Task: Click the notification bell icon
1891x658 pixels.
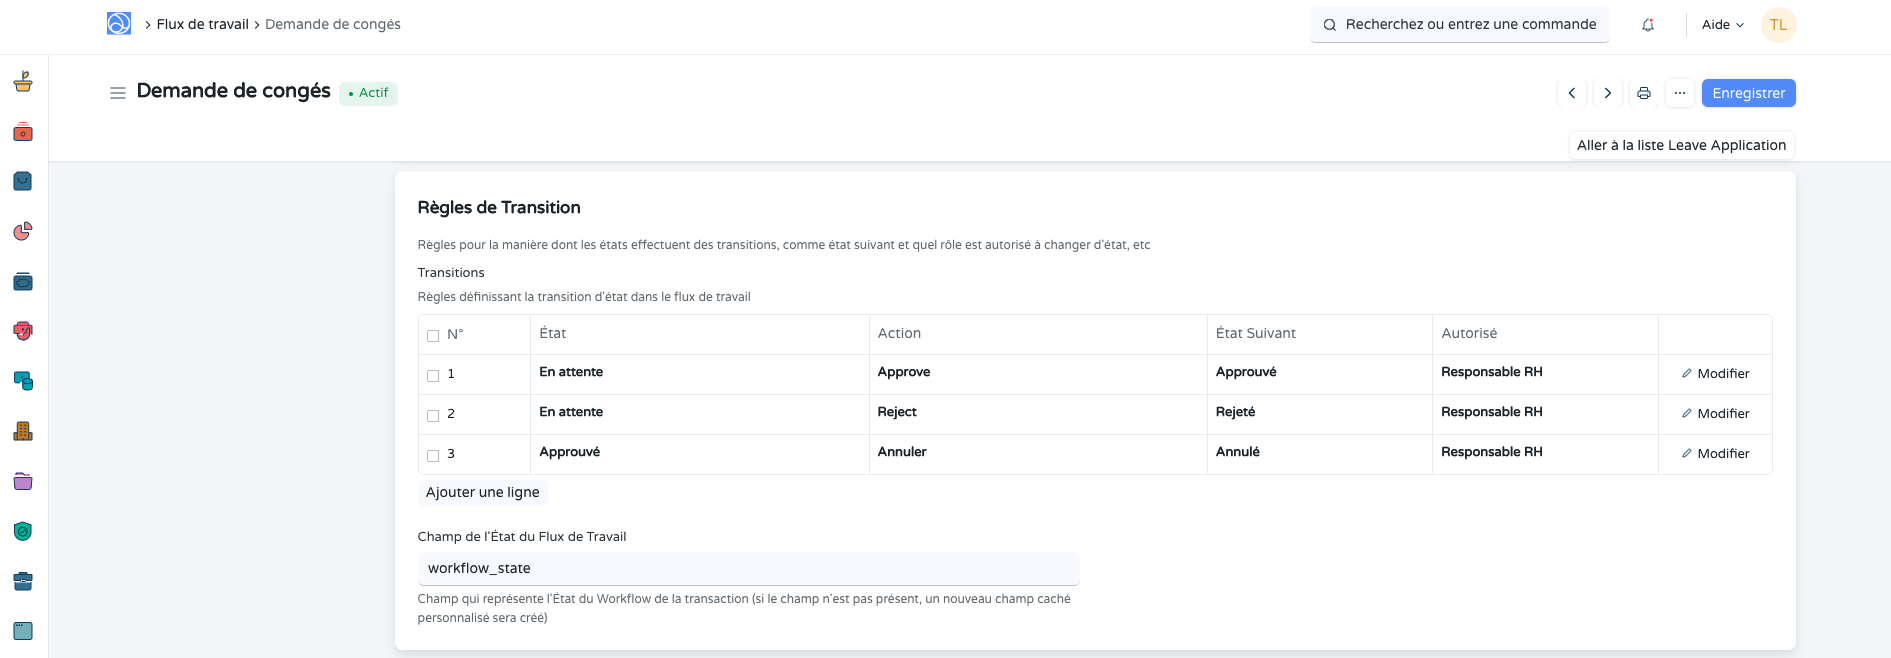Action: click(1648, 25)
